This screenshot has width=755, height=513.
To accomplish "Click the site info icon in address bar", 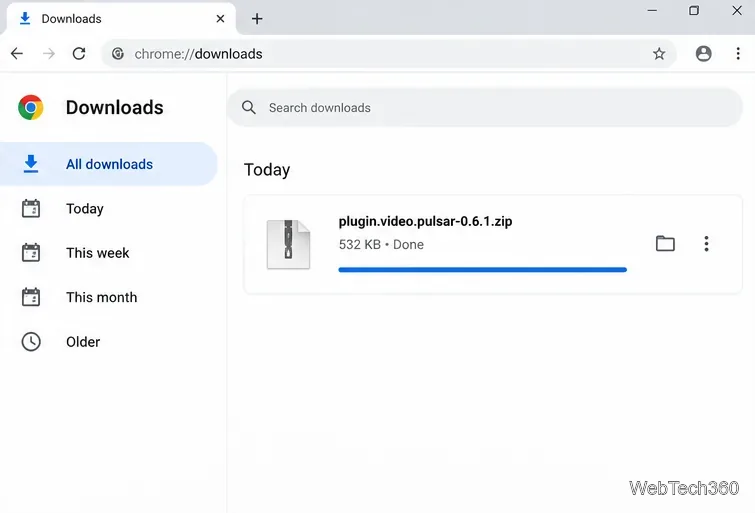I will click(x=118, y=53).
